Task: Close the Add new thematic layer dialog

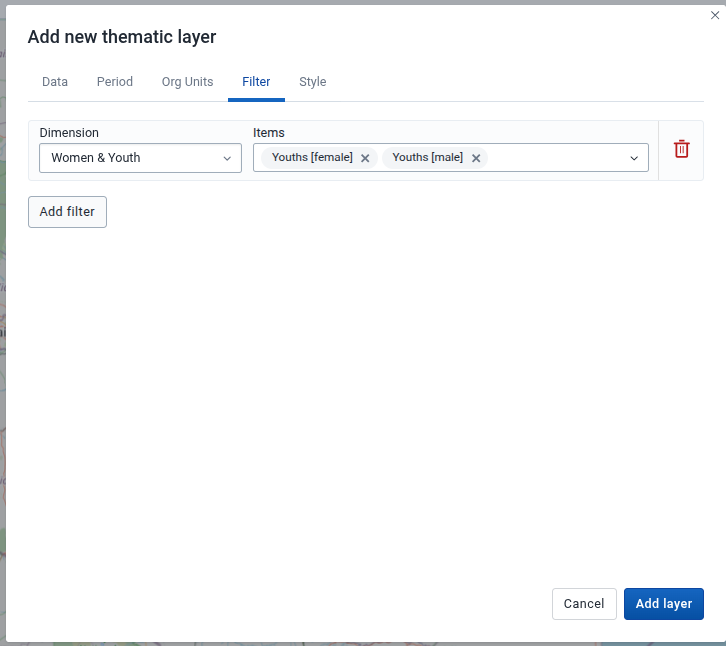Action: (x=715, y=15)
